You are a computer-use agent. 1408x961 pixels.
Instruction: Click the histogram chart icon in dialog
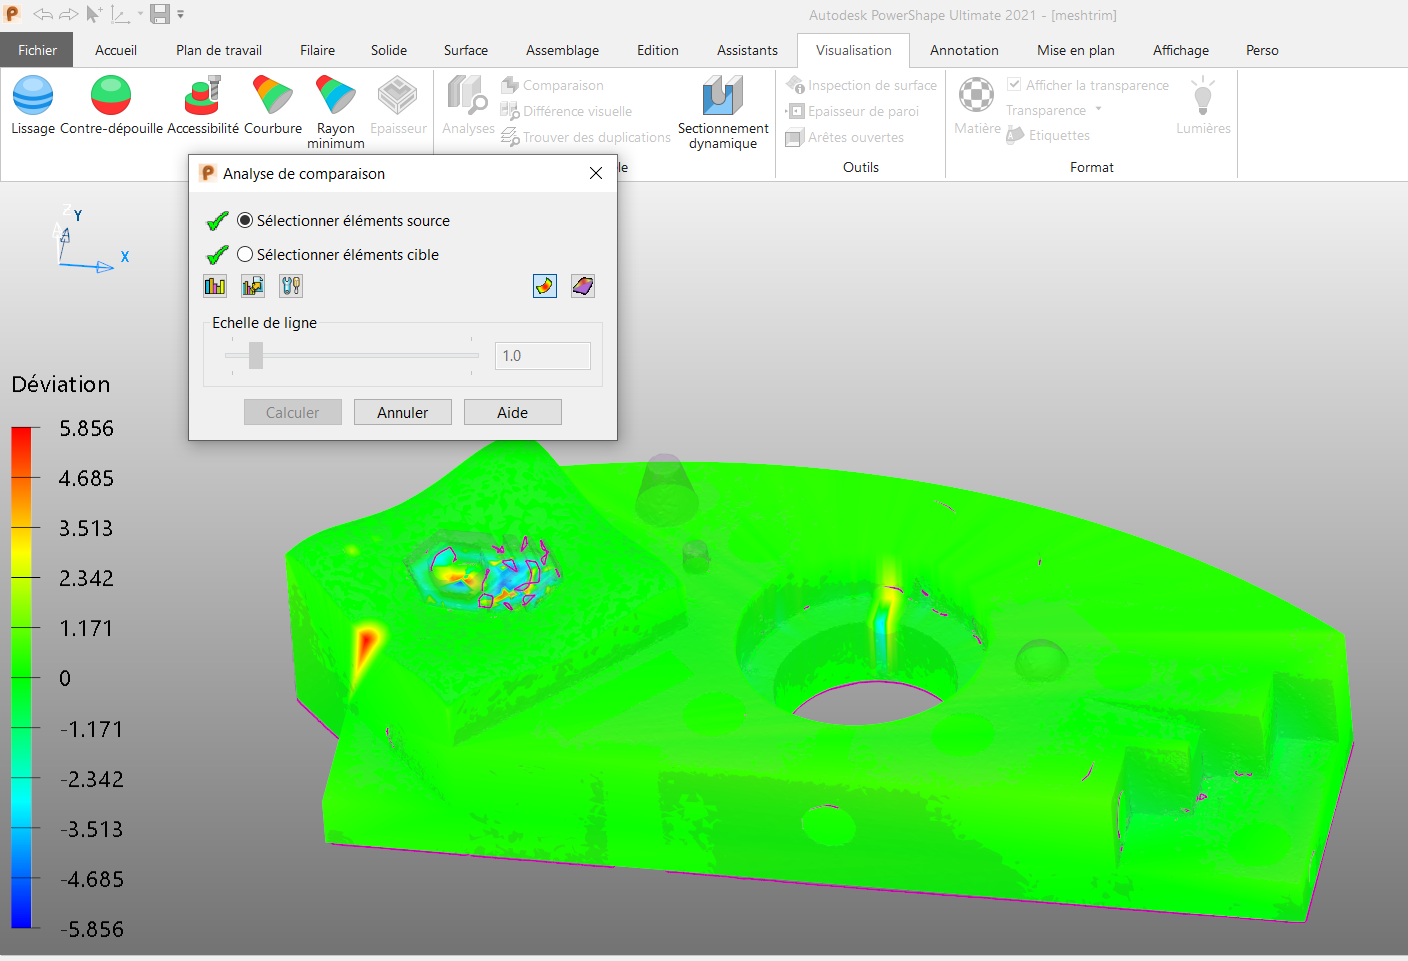(215, 286)
